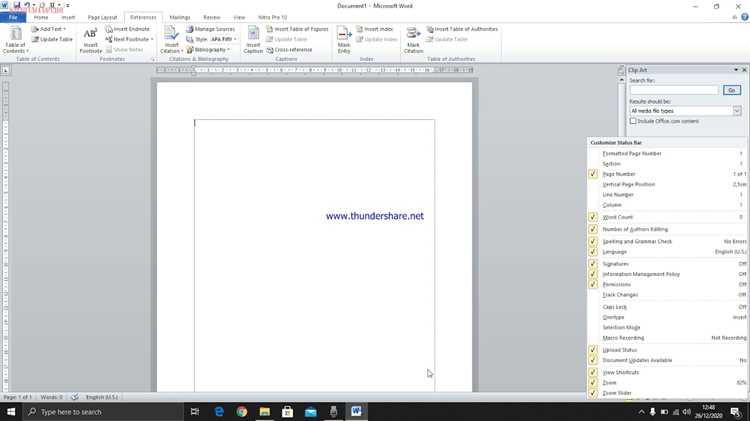Open the Footnotes dialog launcher
750x421 pixels.
click(x=153, y=60)
